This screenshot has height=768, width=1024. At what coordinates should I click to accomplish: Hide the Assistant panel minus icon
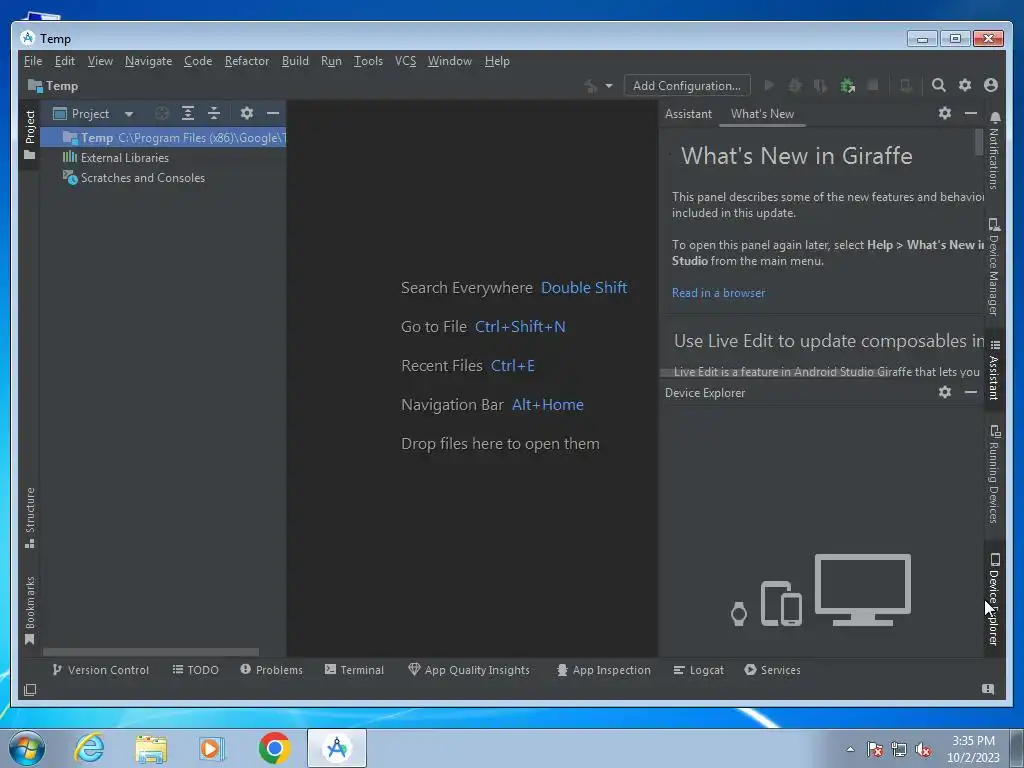pos(971,113)
